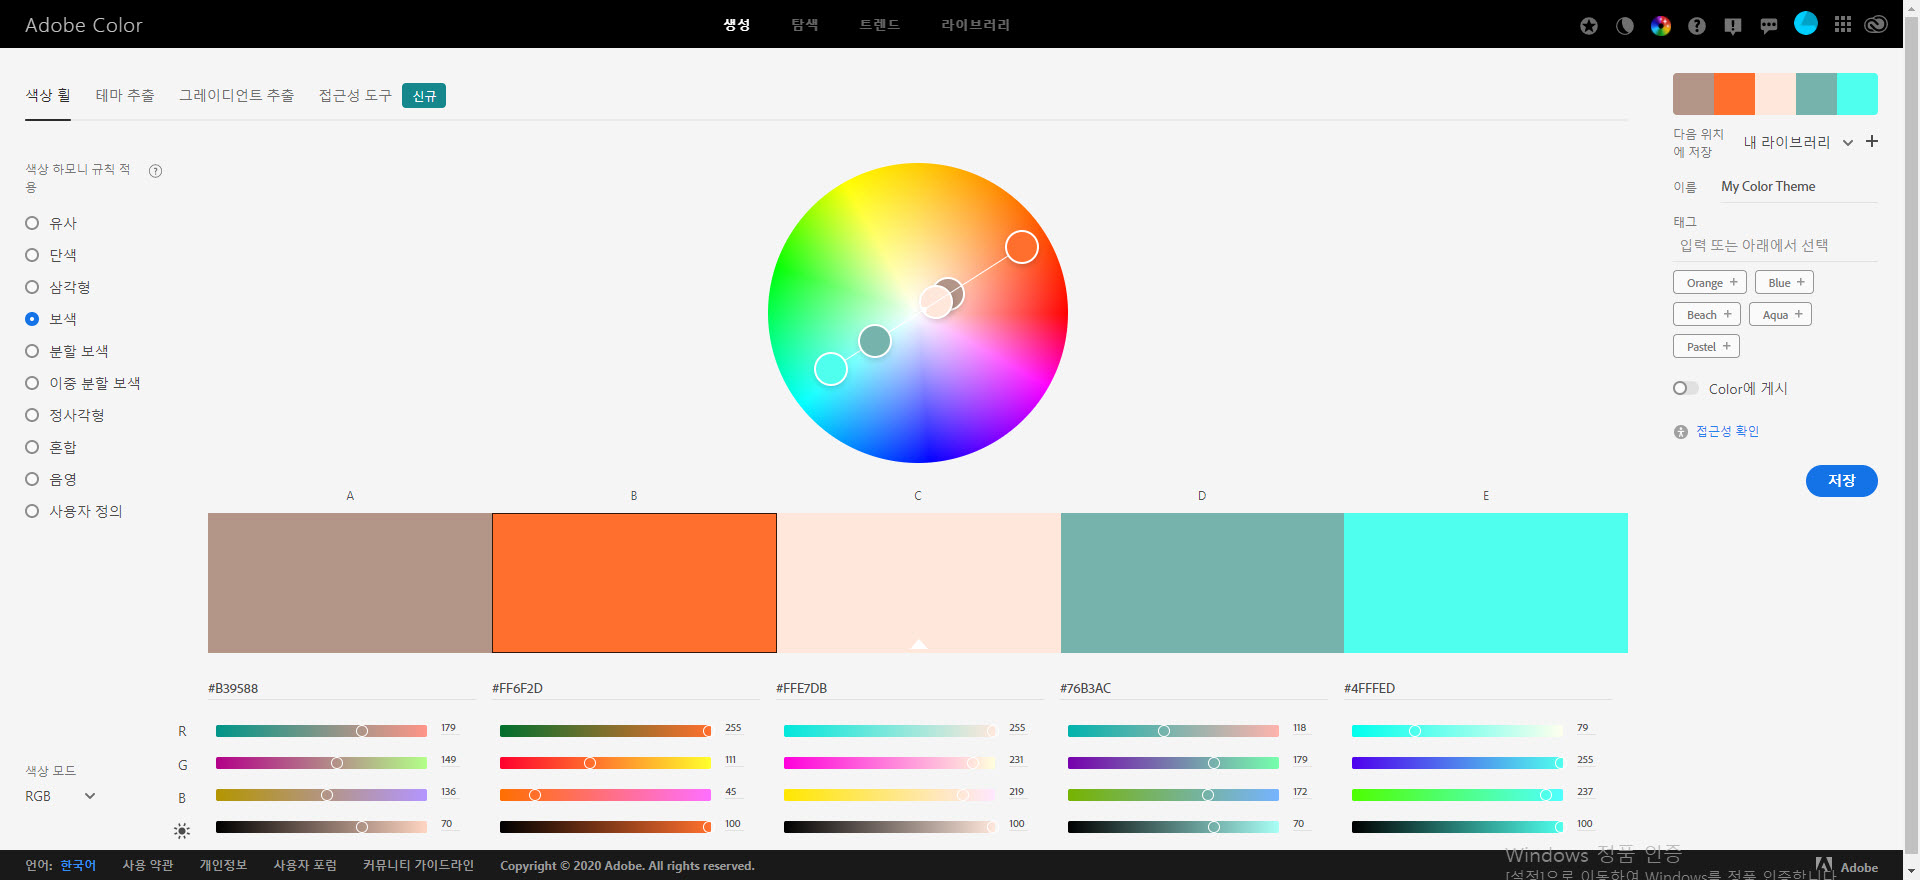1920x880 pixels.
Task: Click the exclamation feedback bubble icon
Action: click(x=1733, y=26)
